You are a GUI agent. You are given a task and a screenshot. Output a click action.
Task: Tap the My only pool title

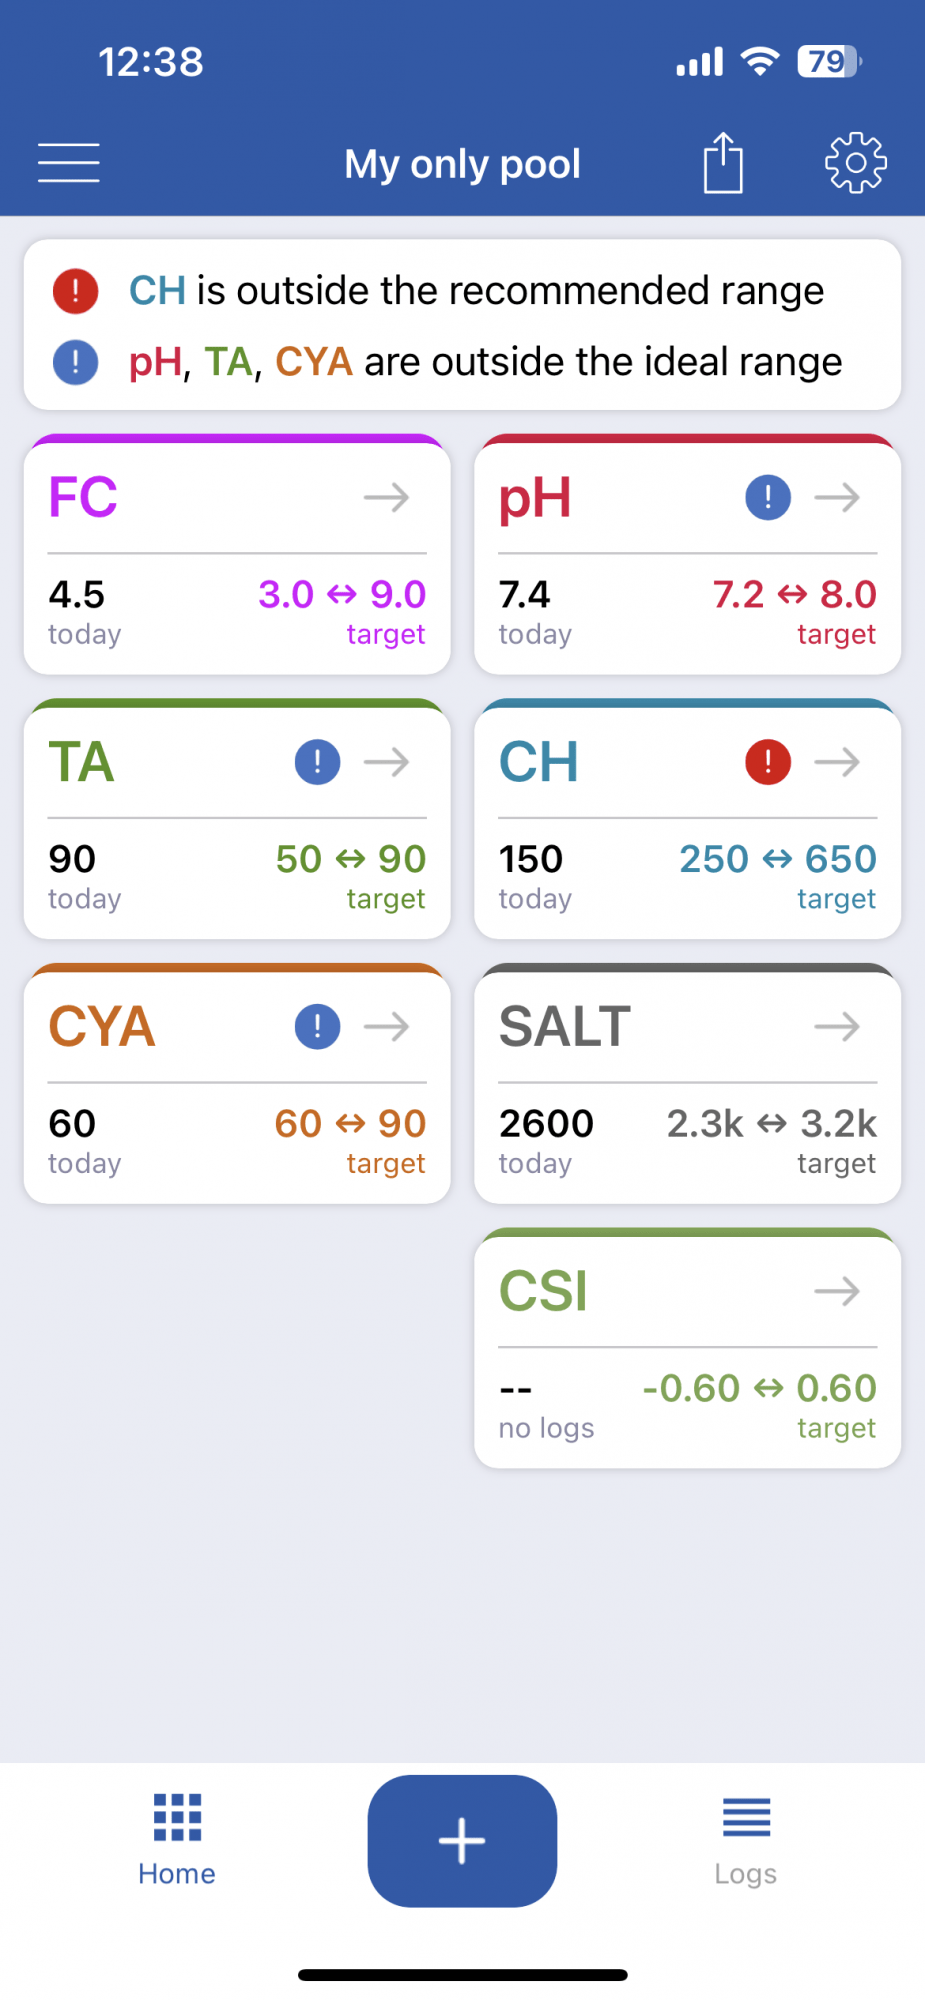click(x=462, y=164)
